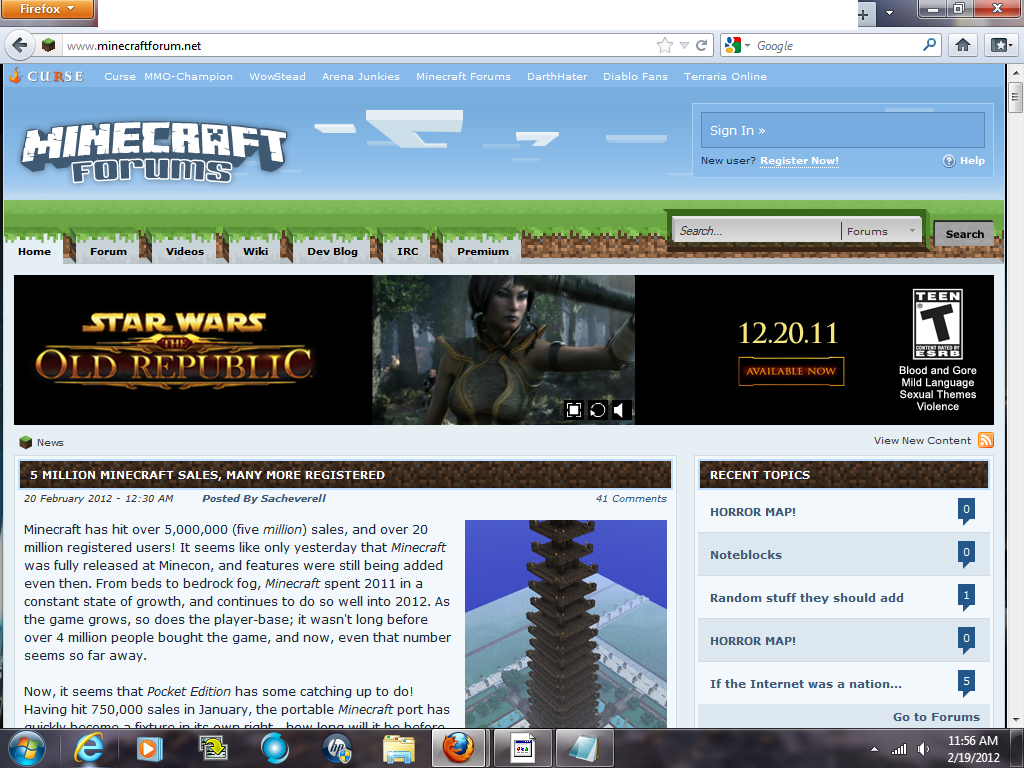This screenshot has height=768, width=1024.
Task: Open the Dev Blog navigation tab
Action: click(x=332, y=251)
